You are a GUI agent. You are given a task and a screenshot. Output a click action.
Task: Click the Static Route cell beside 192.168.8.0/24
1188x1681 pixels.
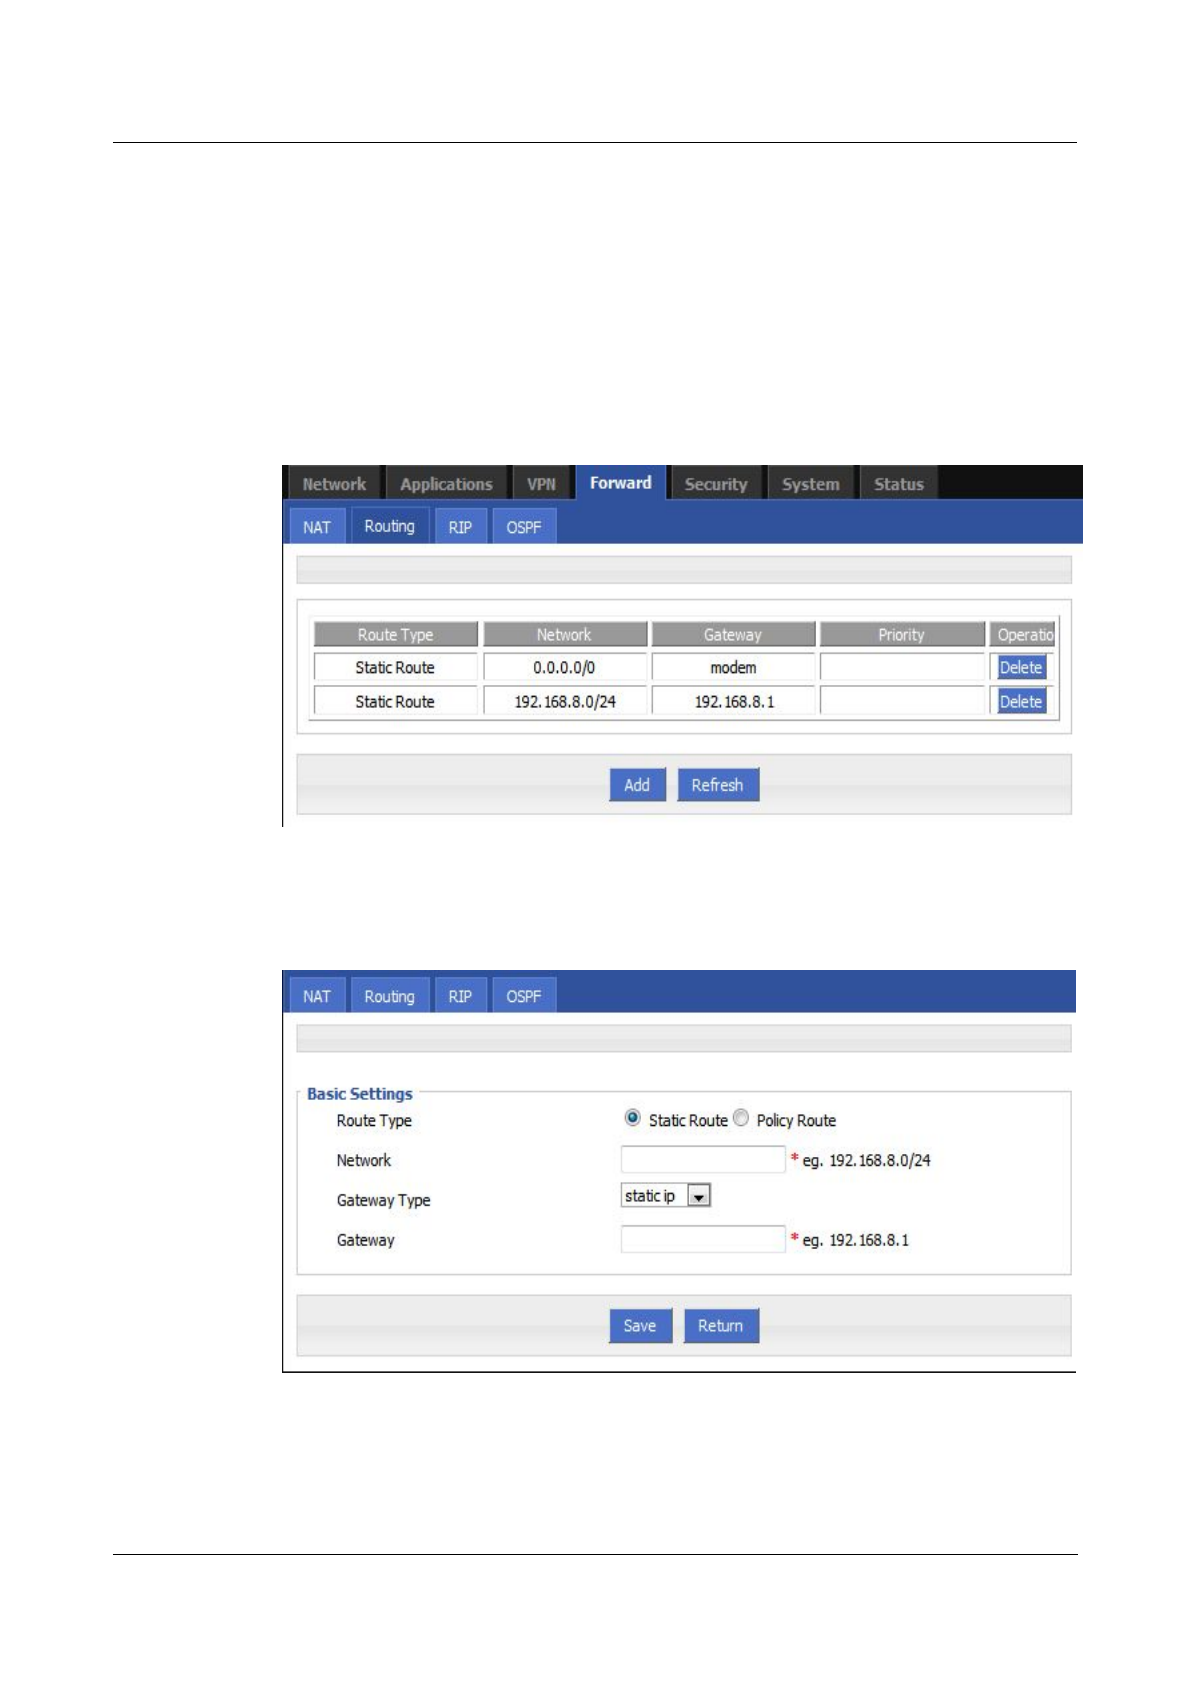point(395,701)
